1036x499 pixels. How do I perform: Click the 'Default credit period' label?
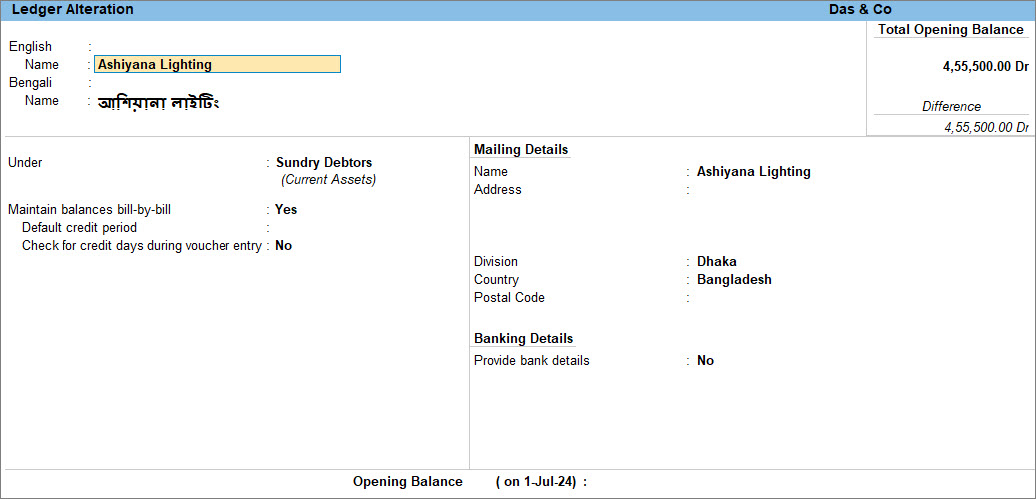(79, 227)
